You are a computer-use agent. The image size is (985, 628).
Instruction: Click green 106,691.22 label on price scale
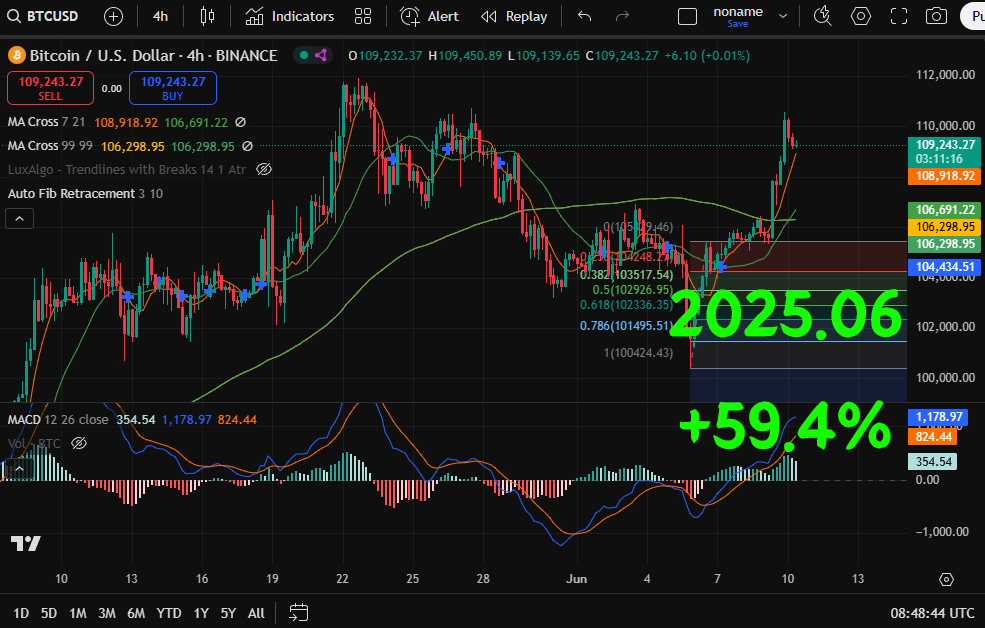coord(944,210)
